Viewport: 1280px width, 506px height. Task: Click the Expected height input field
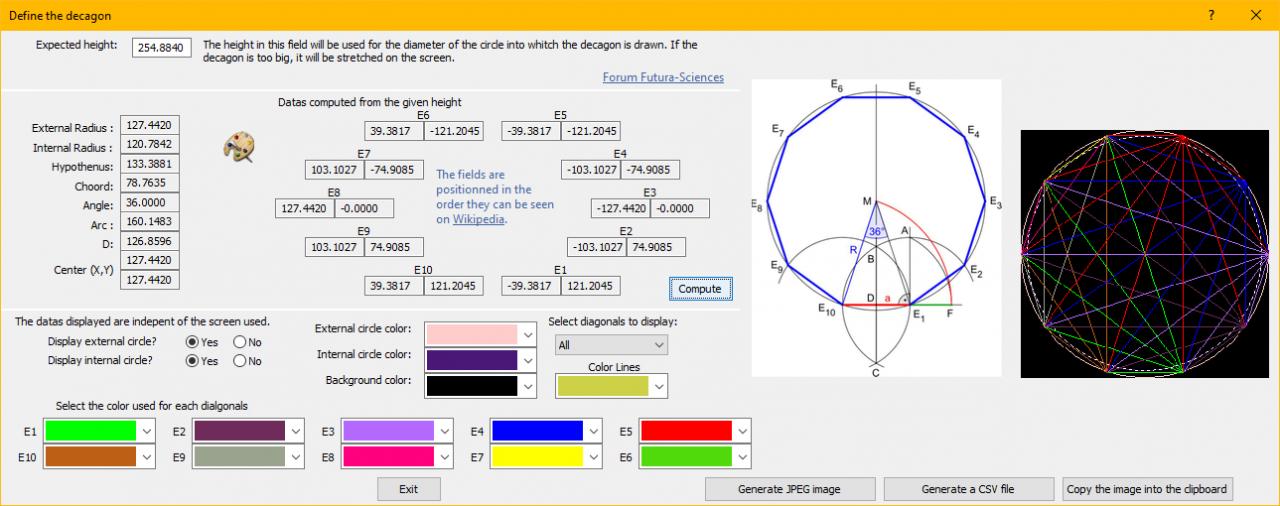161,47
